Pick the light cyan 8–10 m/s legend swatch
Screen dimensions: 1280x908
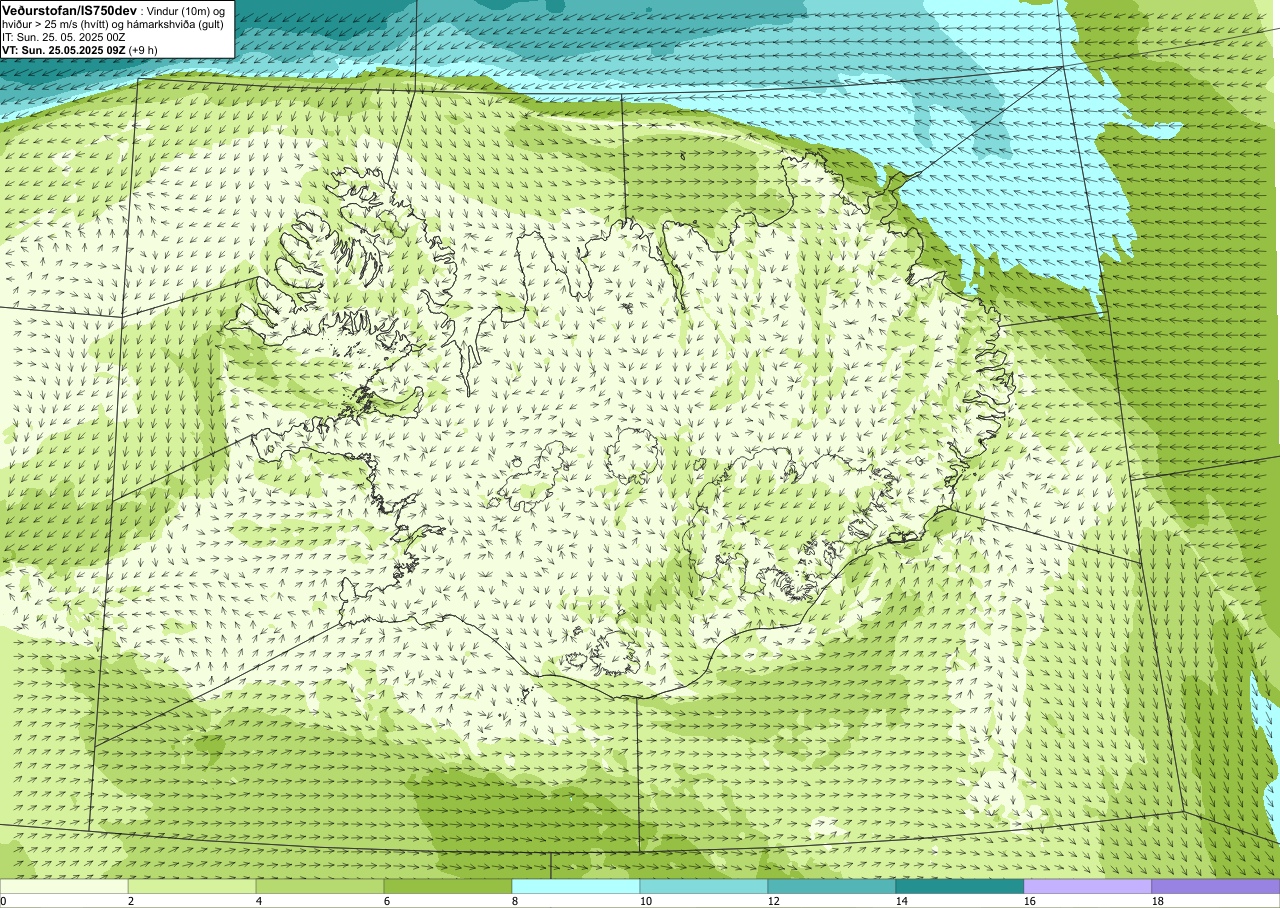pos(576,886)
